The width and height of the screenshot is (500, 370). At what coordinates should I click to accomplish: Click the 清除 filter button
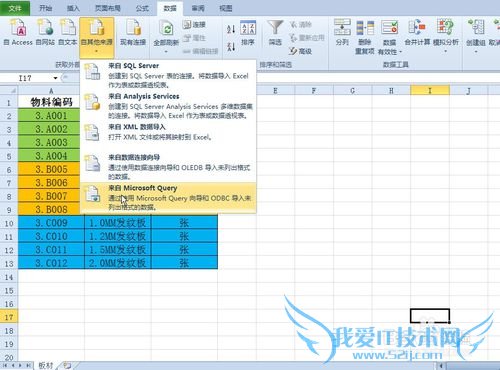300,24
